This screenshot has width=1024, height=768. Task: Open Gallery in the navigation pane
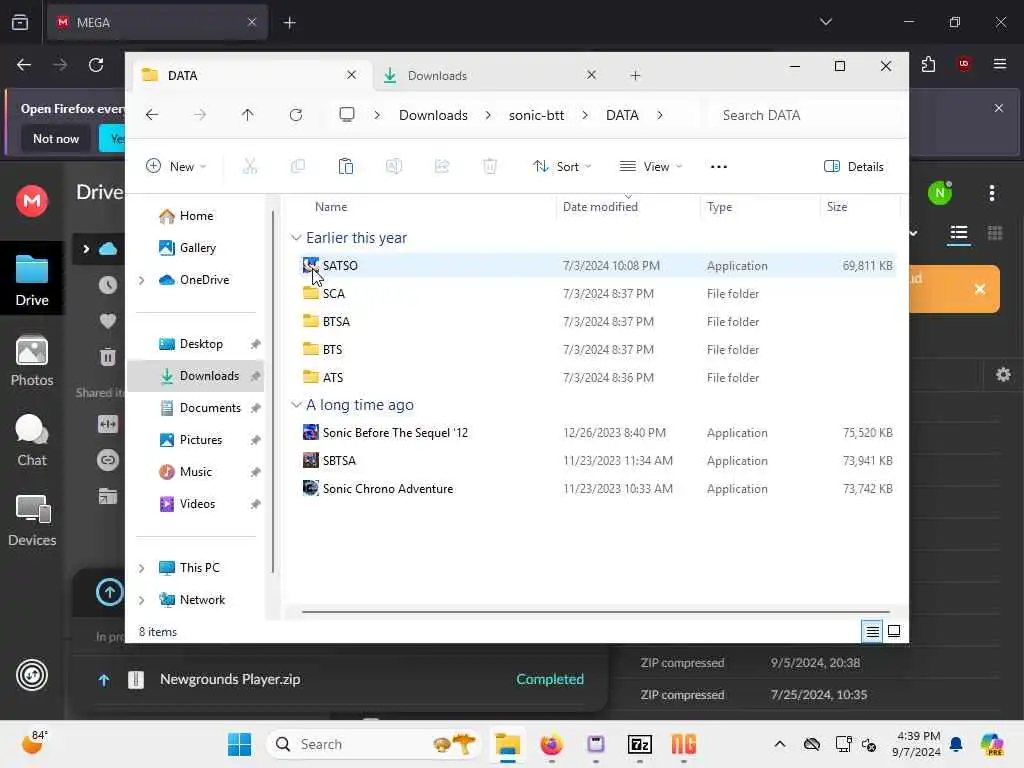coord(197,248)
